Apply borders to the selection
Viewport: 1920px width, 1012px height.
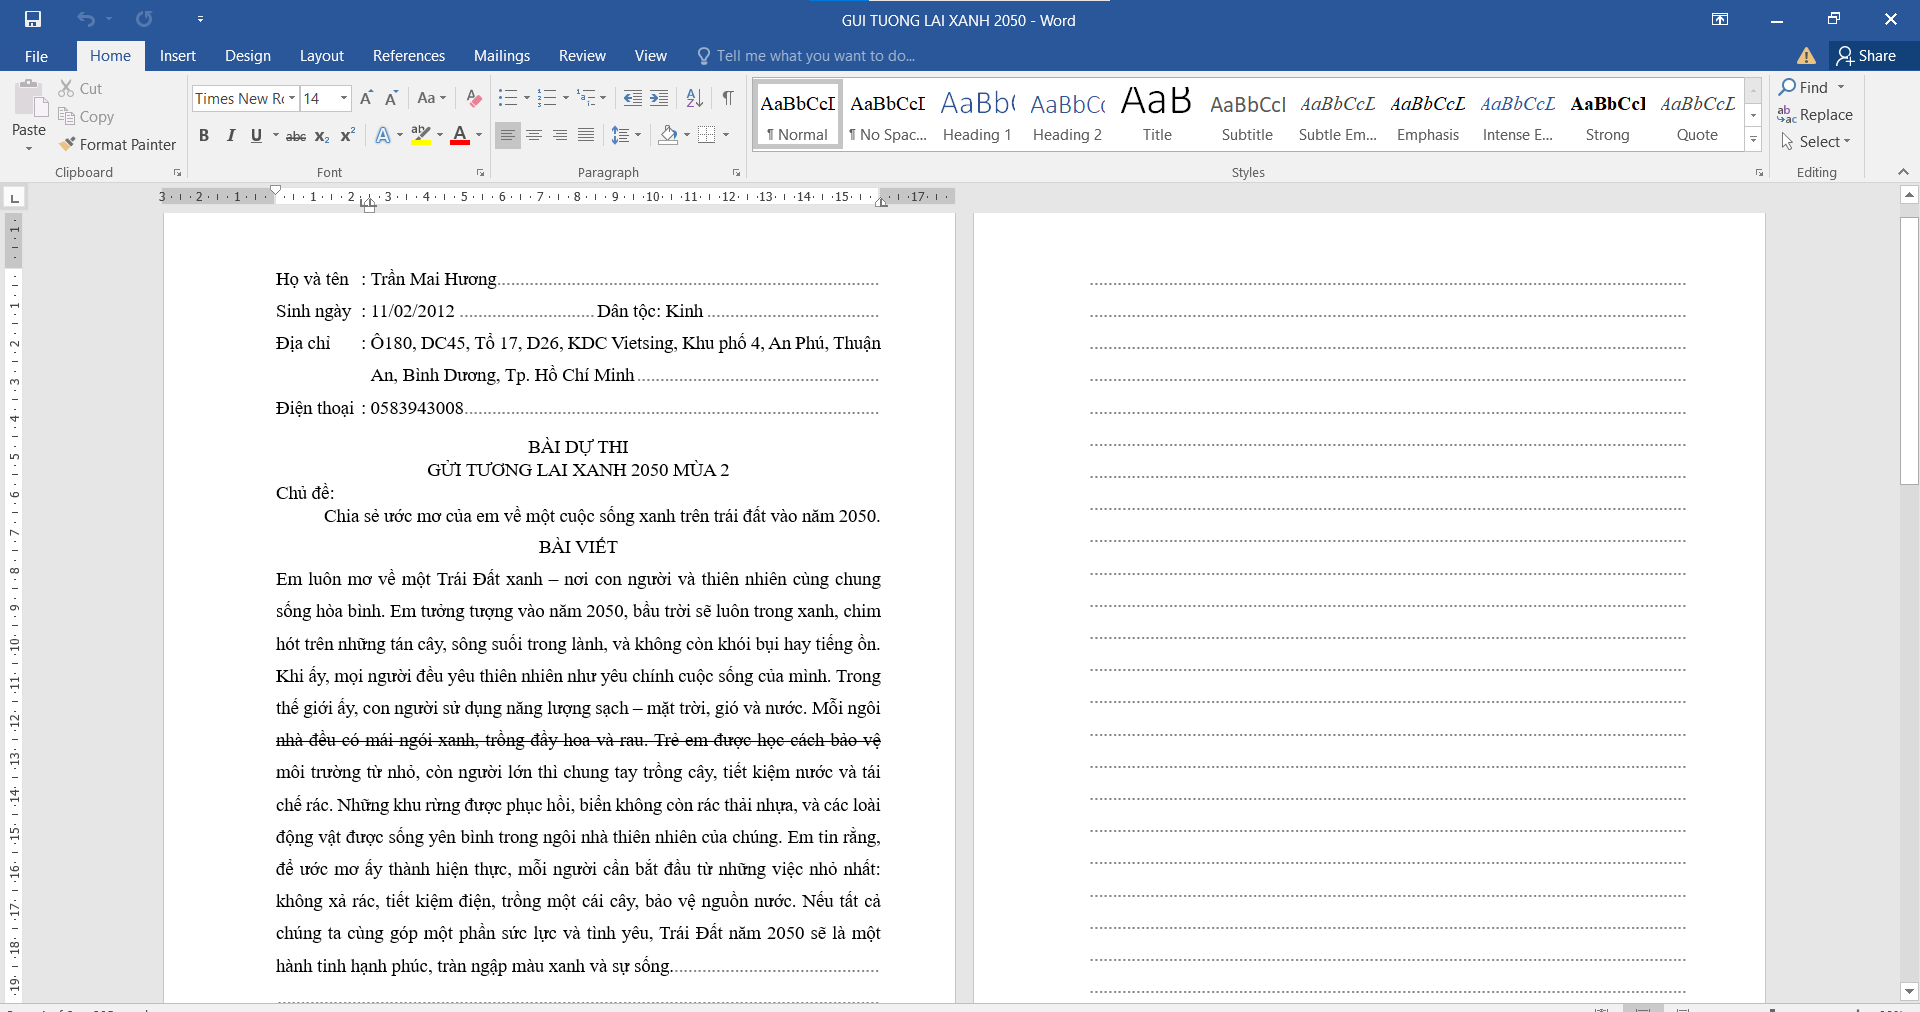point(707,135)
